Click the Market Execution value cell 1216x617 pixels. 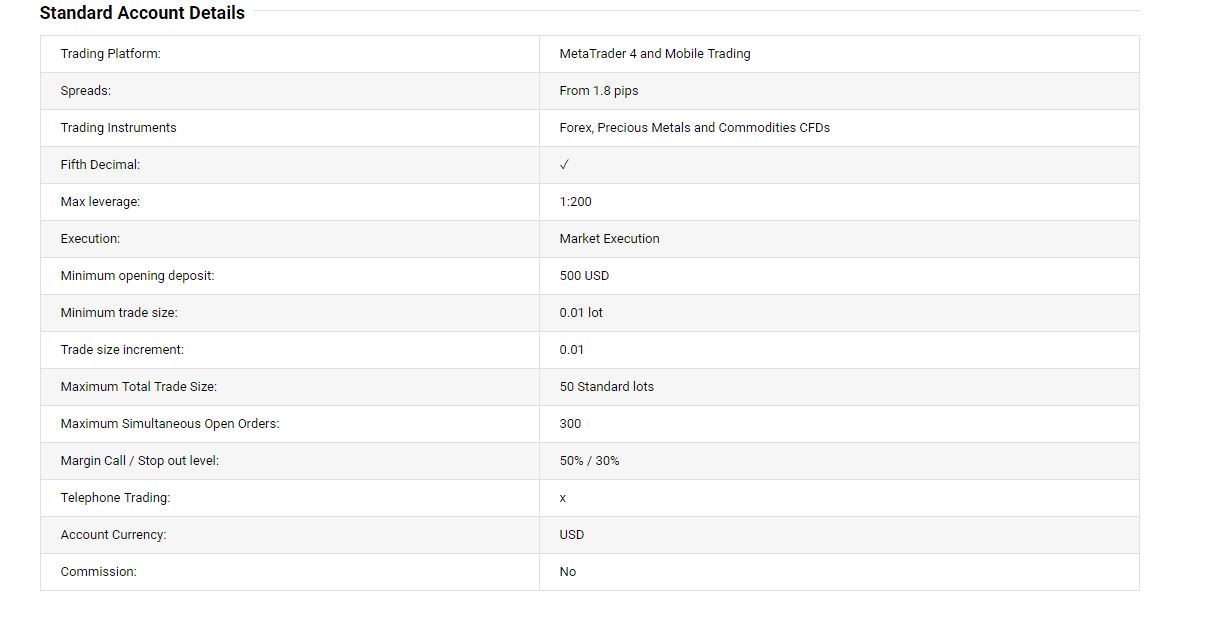tap(839, 239)
